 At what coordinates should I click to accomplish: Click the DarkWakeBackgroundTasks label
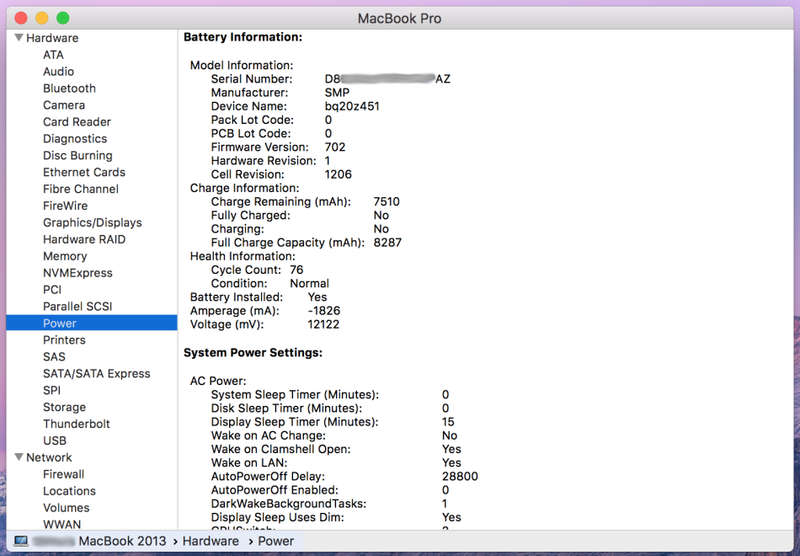(289, 503)
